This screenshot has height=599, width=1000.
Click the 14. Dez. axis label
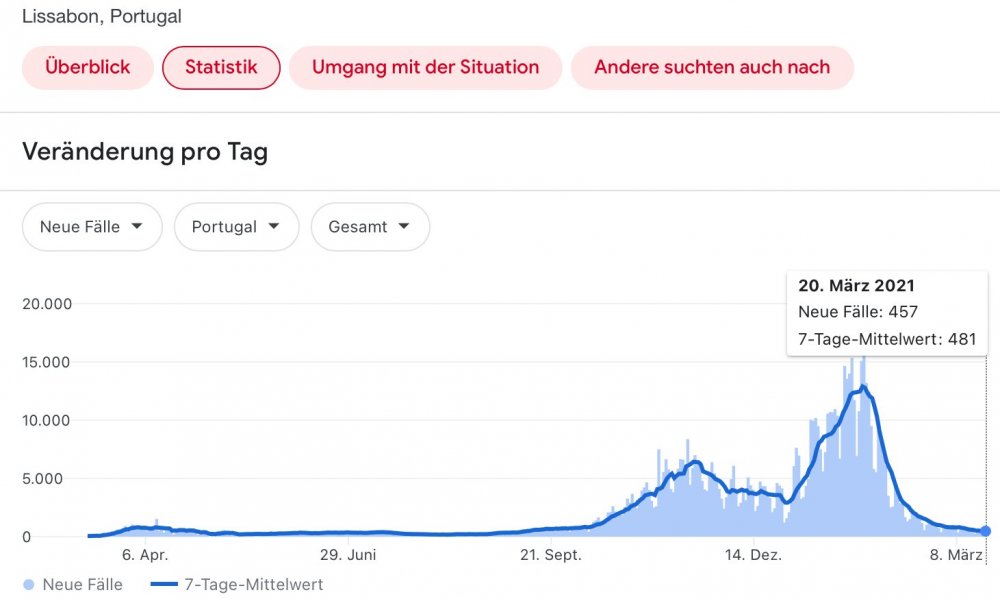click(753, 555)
